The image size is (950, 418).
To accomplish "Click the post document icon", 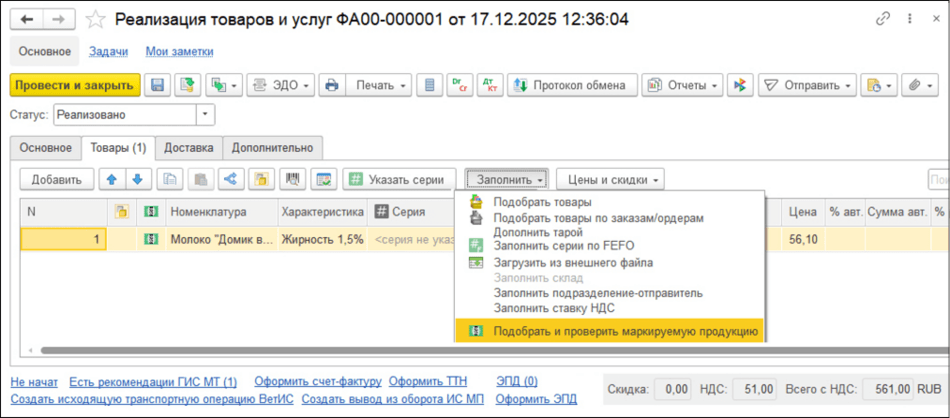I will [x=187, y=85].
